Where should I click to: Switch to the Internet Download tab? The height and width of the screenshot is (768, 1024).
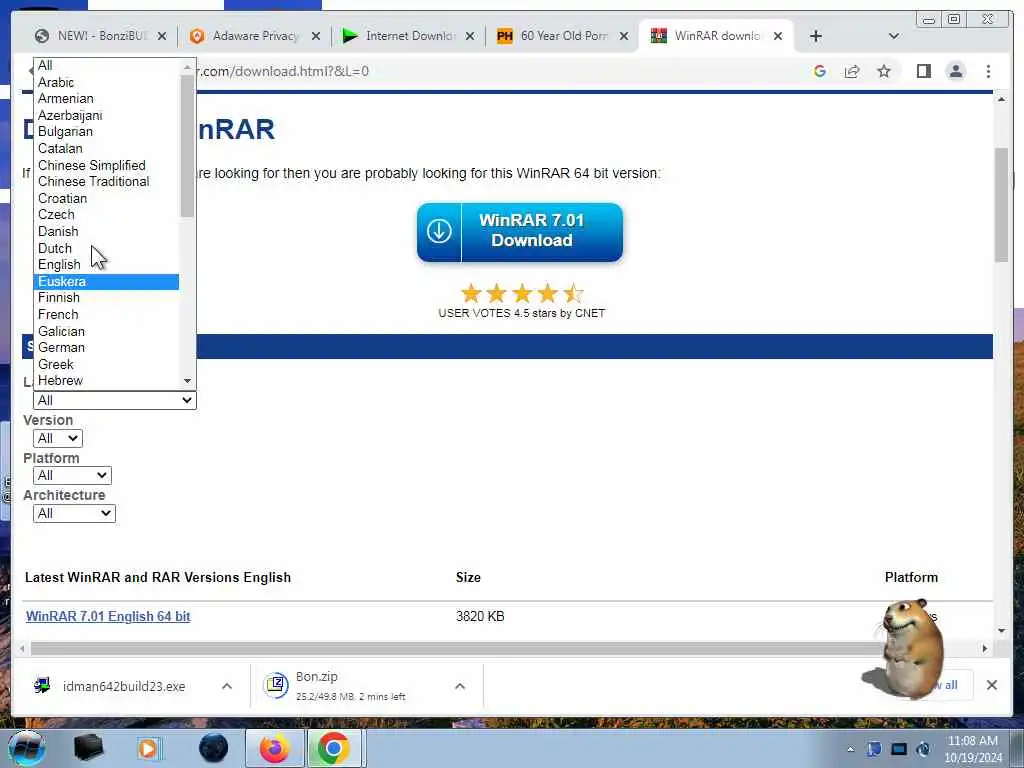click(x=409, y=36)
